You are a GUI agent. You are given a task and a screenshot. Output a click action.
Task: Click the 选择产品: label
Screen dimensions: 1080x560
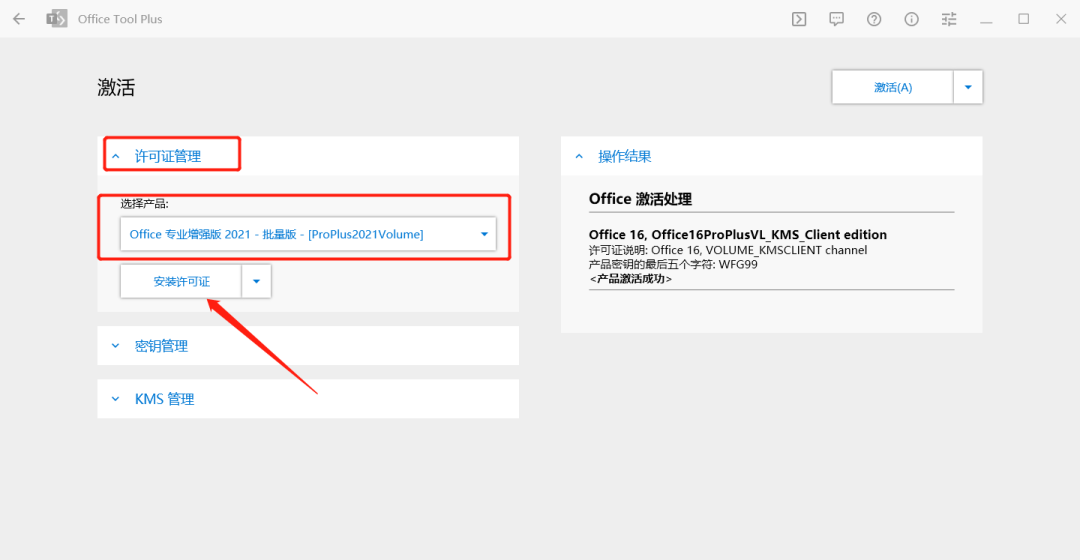[145, 204]
